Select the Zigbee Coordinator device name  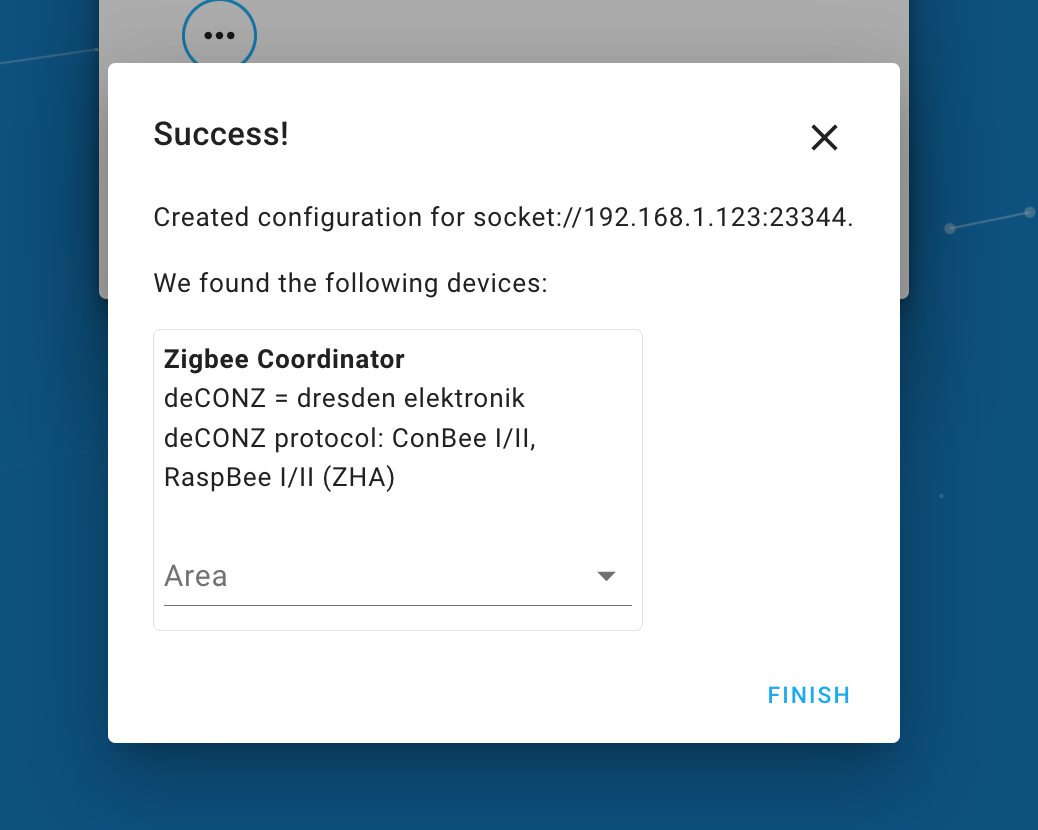tap(284, 359)
